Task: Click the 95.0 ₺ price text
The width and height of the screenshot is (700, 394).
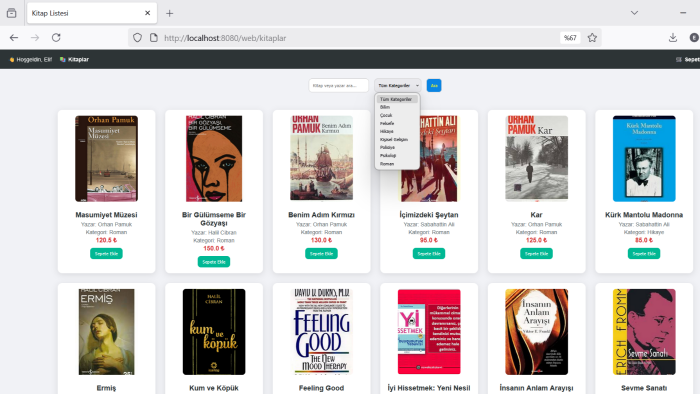Action: pos(429,240)
